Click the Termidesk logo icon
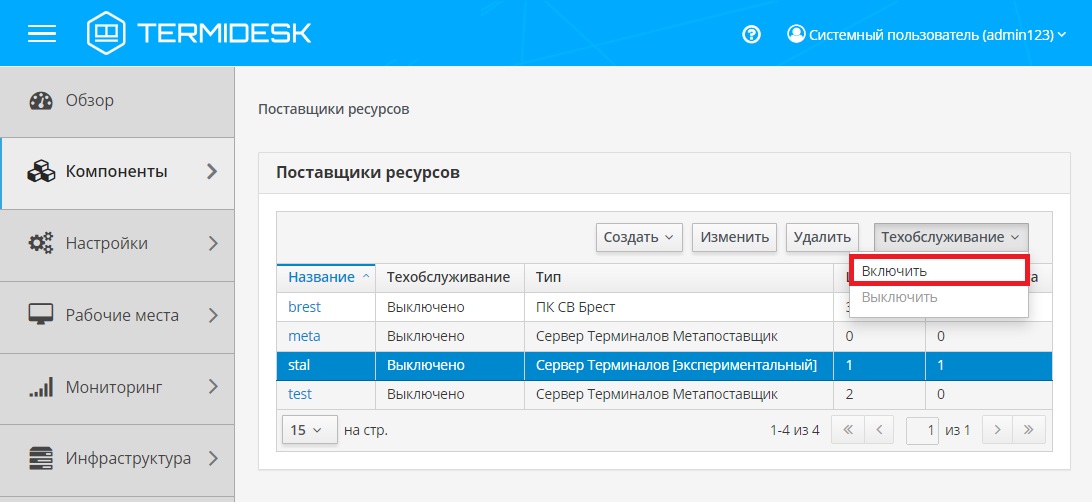The width and height of the screenshot is (1092, 502). [x=106, y=33]
